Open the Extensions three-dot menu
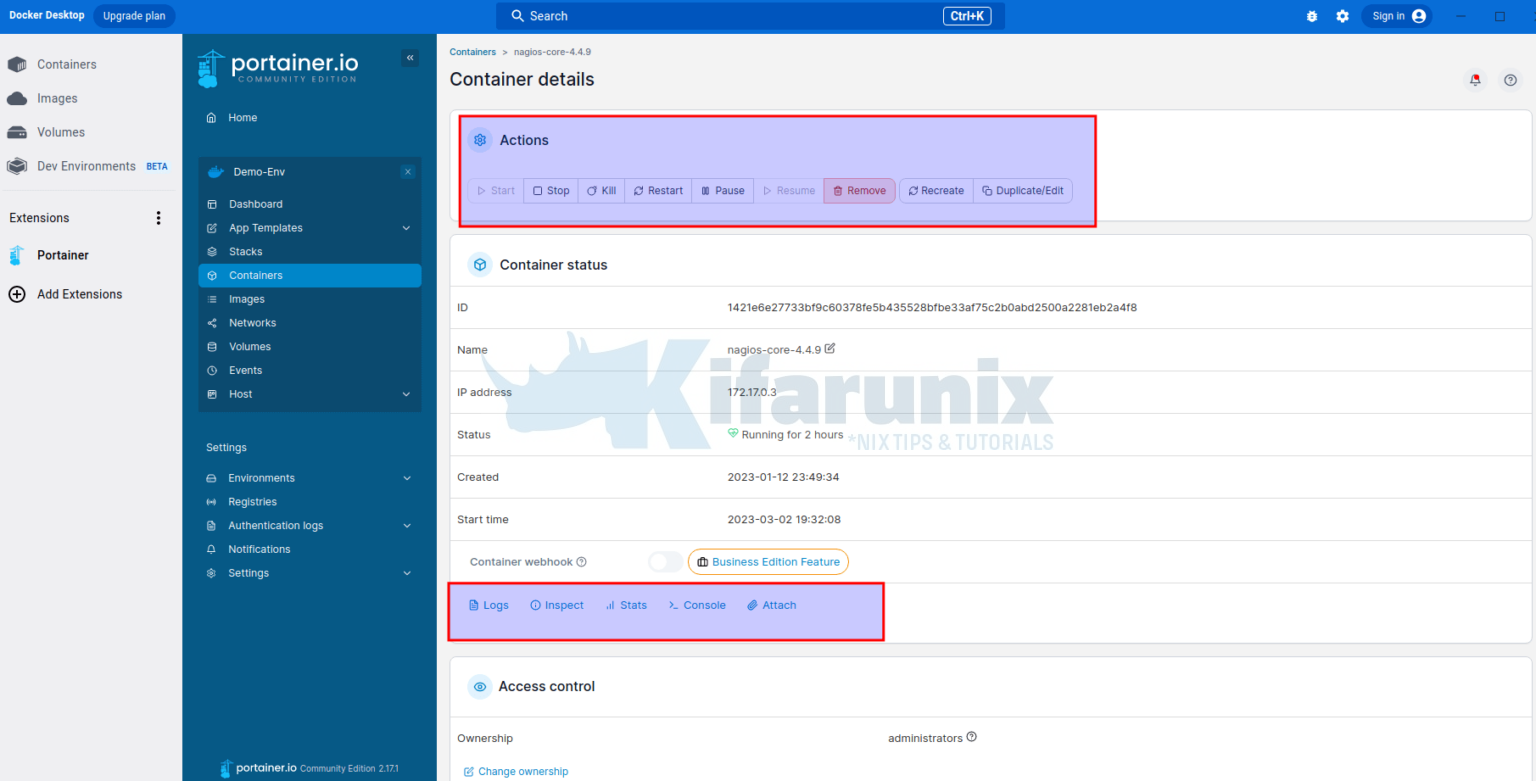This screenshot has height=781, width=1536. pyautogui.click(x=158, y=218)
